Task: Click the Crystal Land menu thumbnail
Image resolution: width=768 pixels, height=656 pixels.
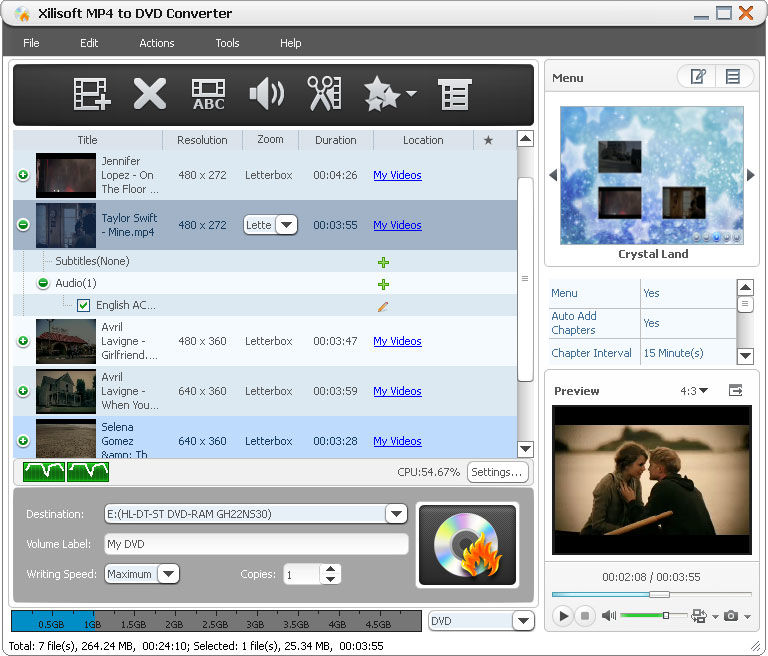Action: click(651, 175)
